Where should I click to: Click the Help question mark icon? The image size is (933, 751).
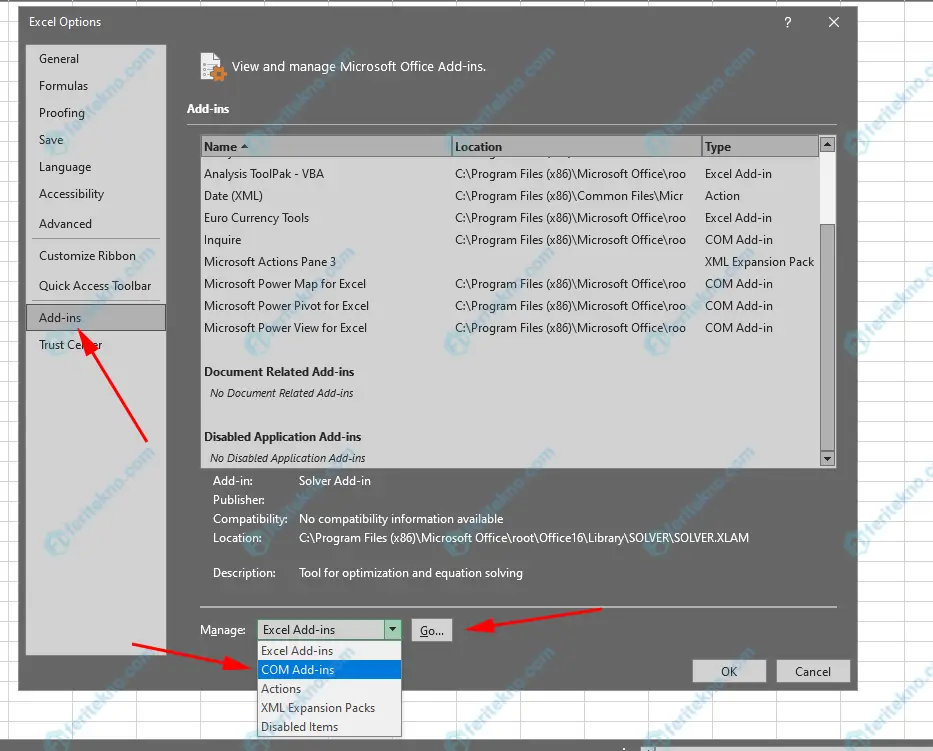(788, 23)
